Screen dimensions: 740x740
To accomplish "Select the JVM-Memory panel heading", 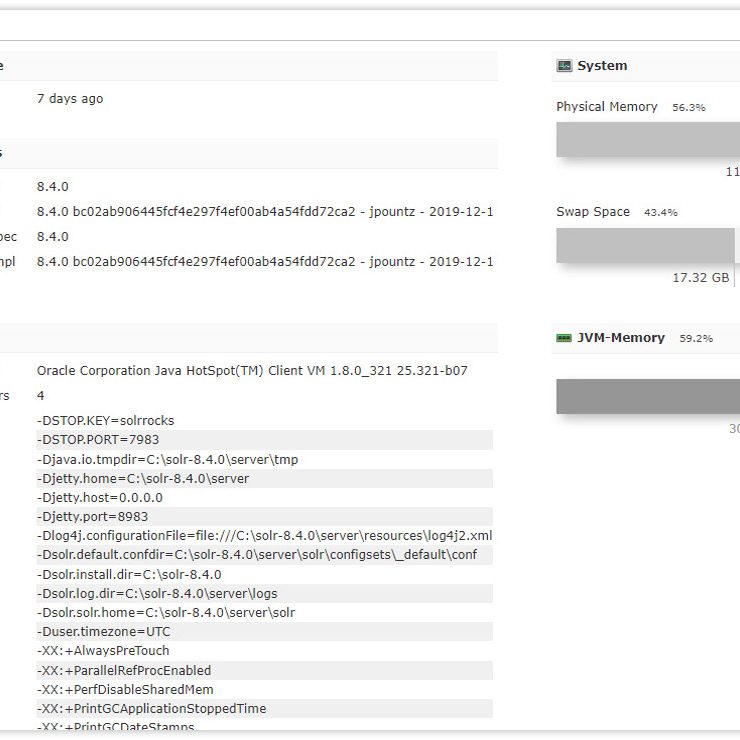I will (x=620, y=338).
